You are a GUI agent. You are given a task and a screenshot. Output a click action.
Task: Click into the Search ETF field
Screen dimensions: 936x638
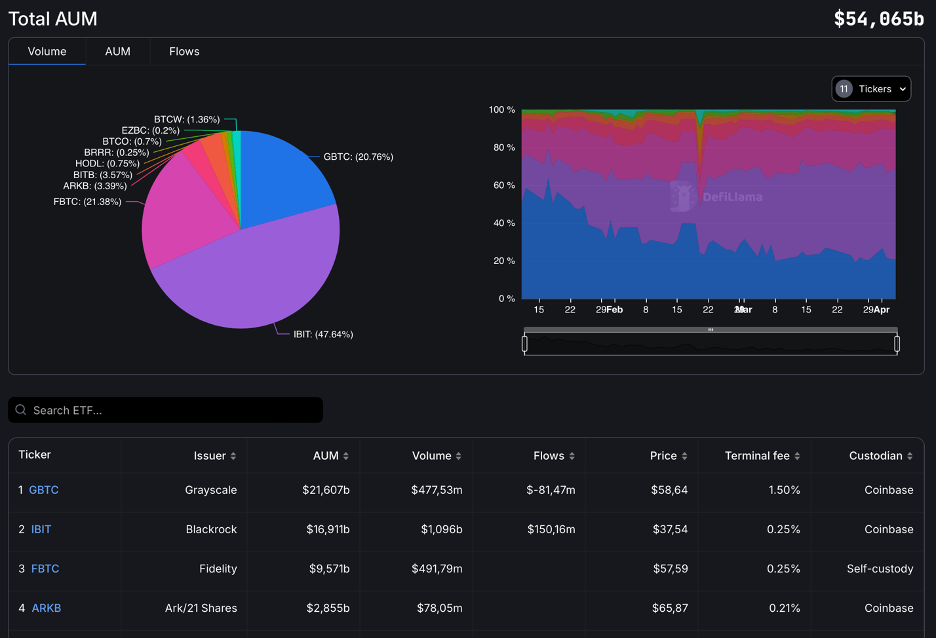coord(165,410)
